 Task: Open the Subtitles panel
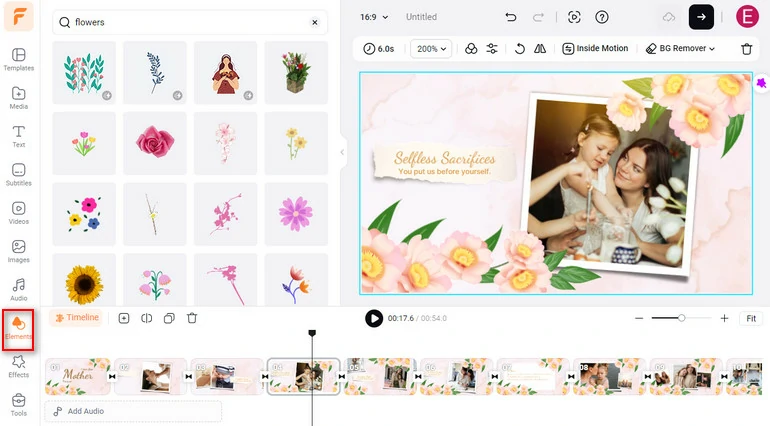pyautogui.click(x=19, y=174)
